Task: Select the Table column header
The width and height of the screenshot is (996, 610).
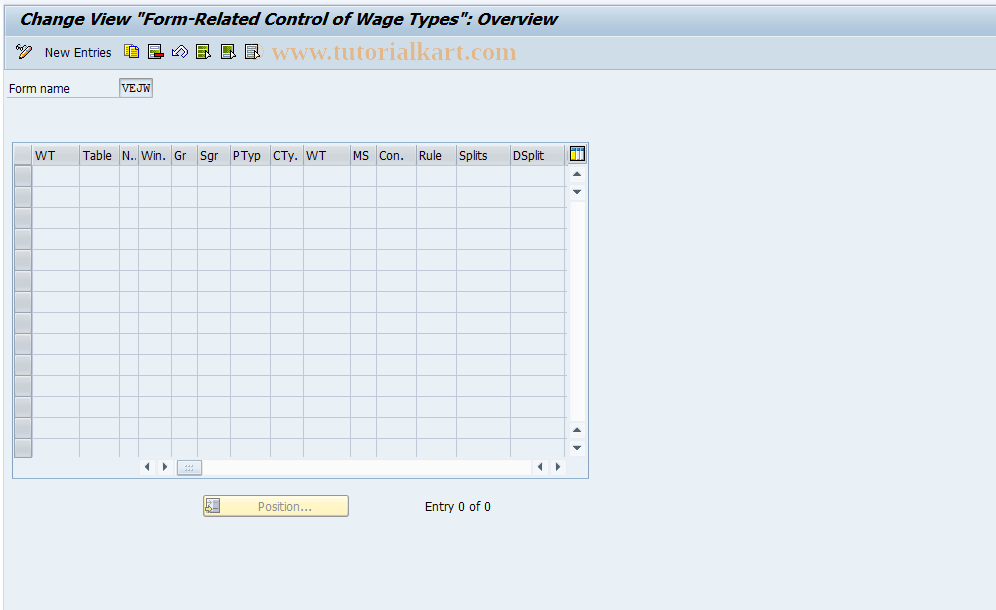Action: (x=100, y=156)
